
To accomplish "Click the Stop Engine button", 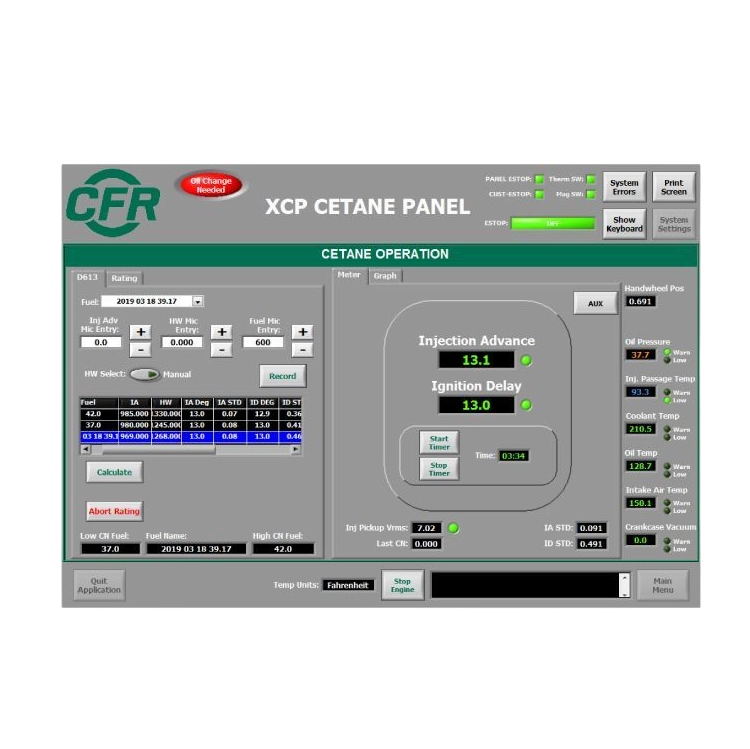I will (x=402, y=585).
